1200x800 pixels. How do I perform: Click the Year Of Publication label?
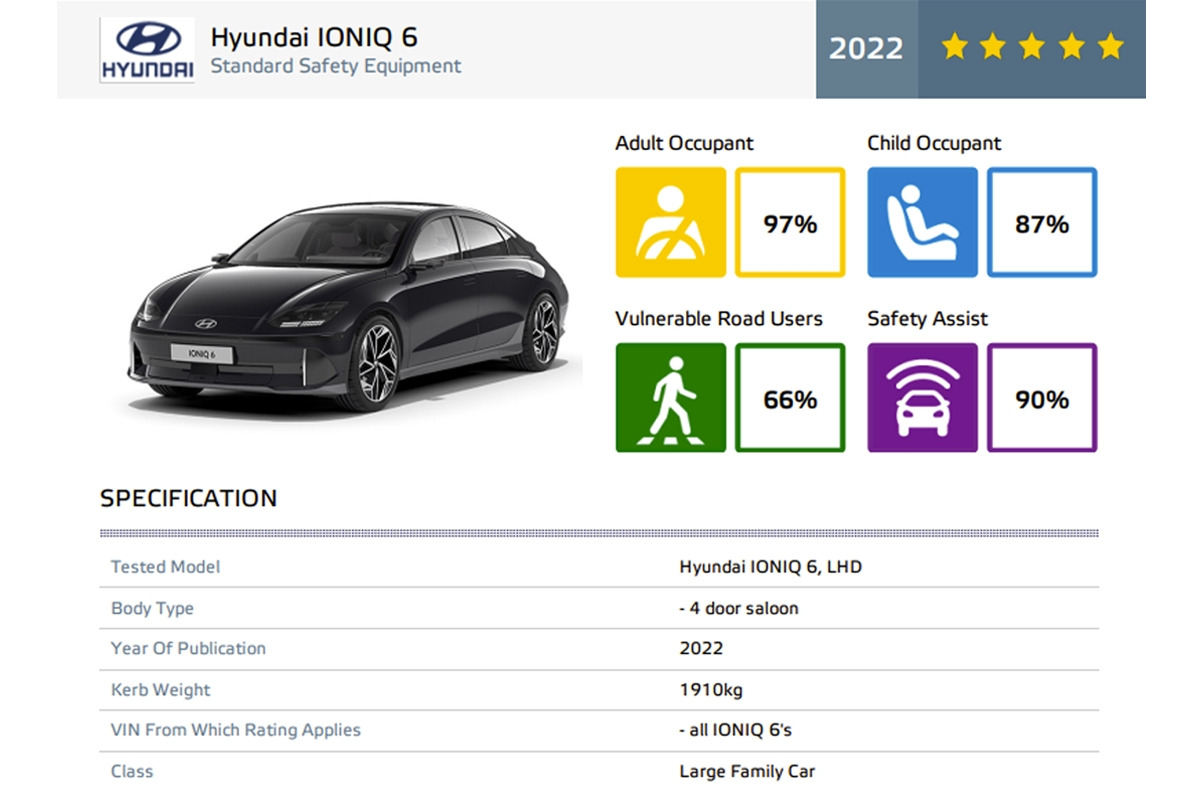[188, 648]
